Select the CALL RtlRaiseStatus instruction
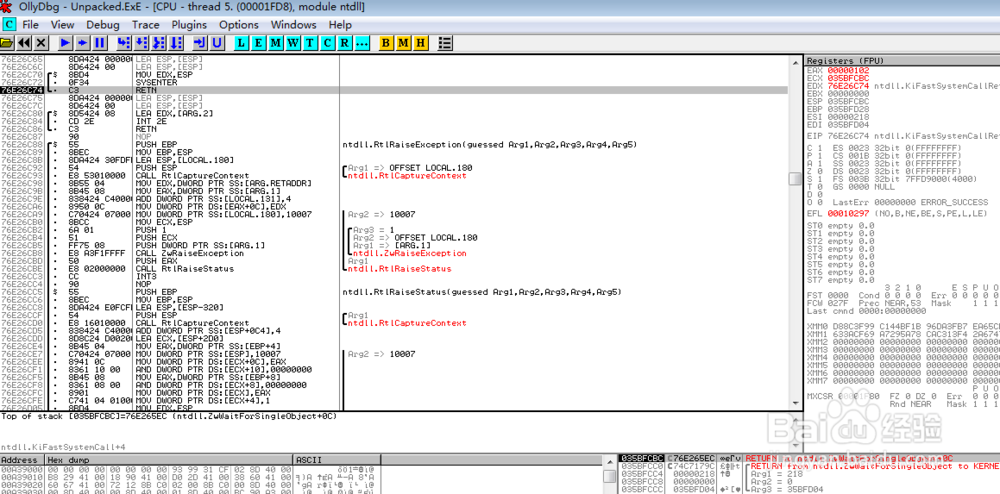Viewport: 1000px width, 494px height. click(x=393, y=268)
